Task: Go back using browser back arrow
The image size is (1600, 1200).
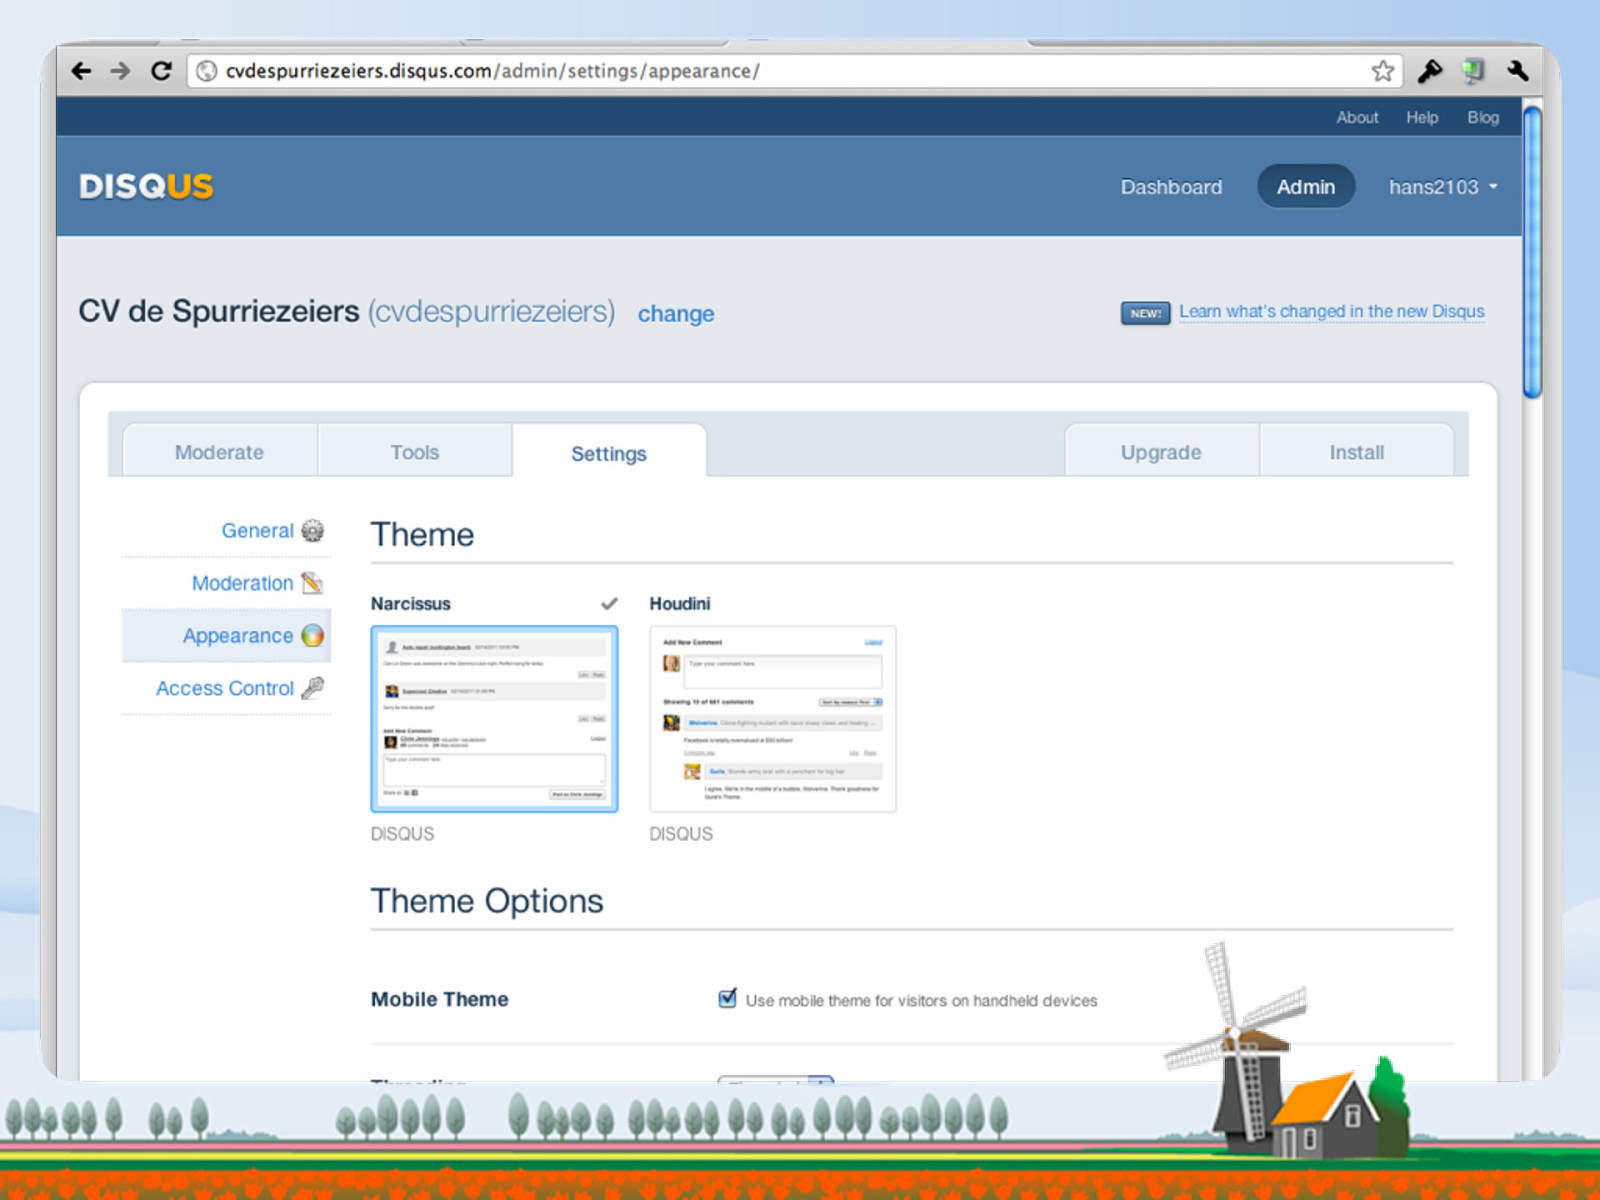Action: pos(81,71)
